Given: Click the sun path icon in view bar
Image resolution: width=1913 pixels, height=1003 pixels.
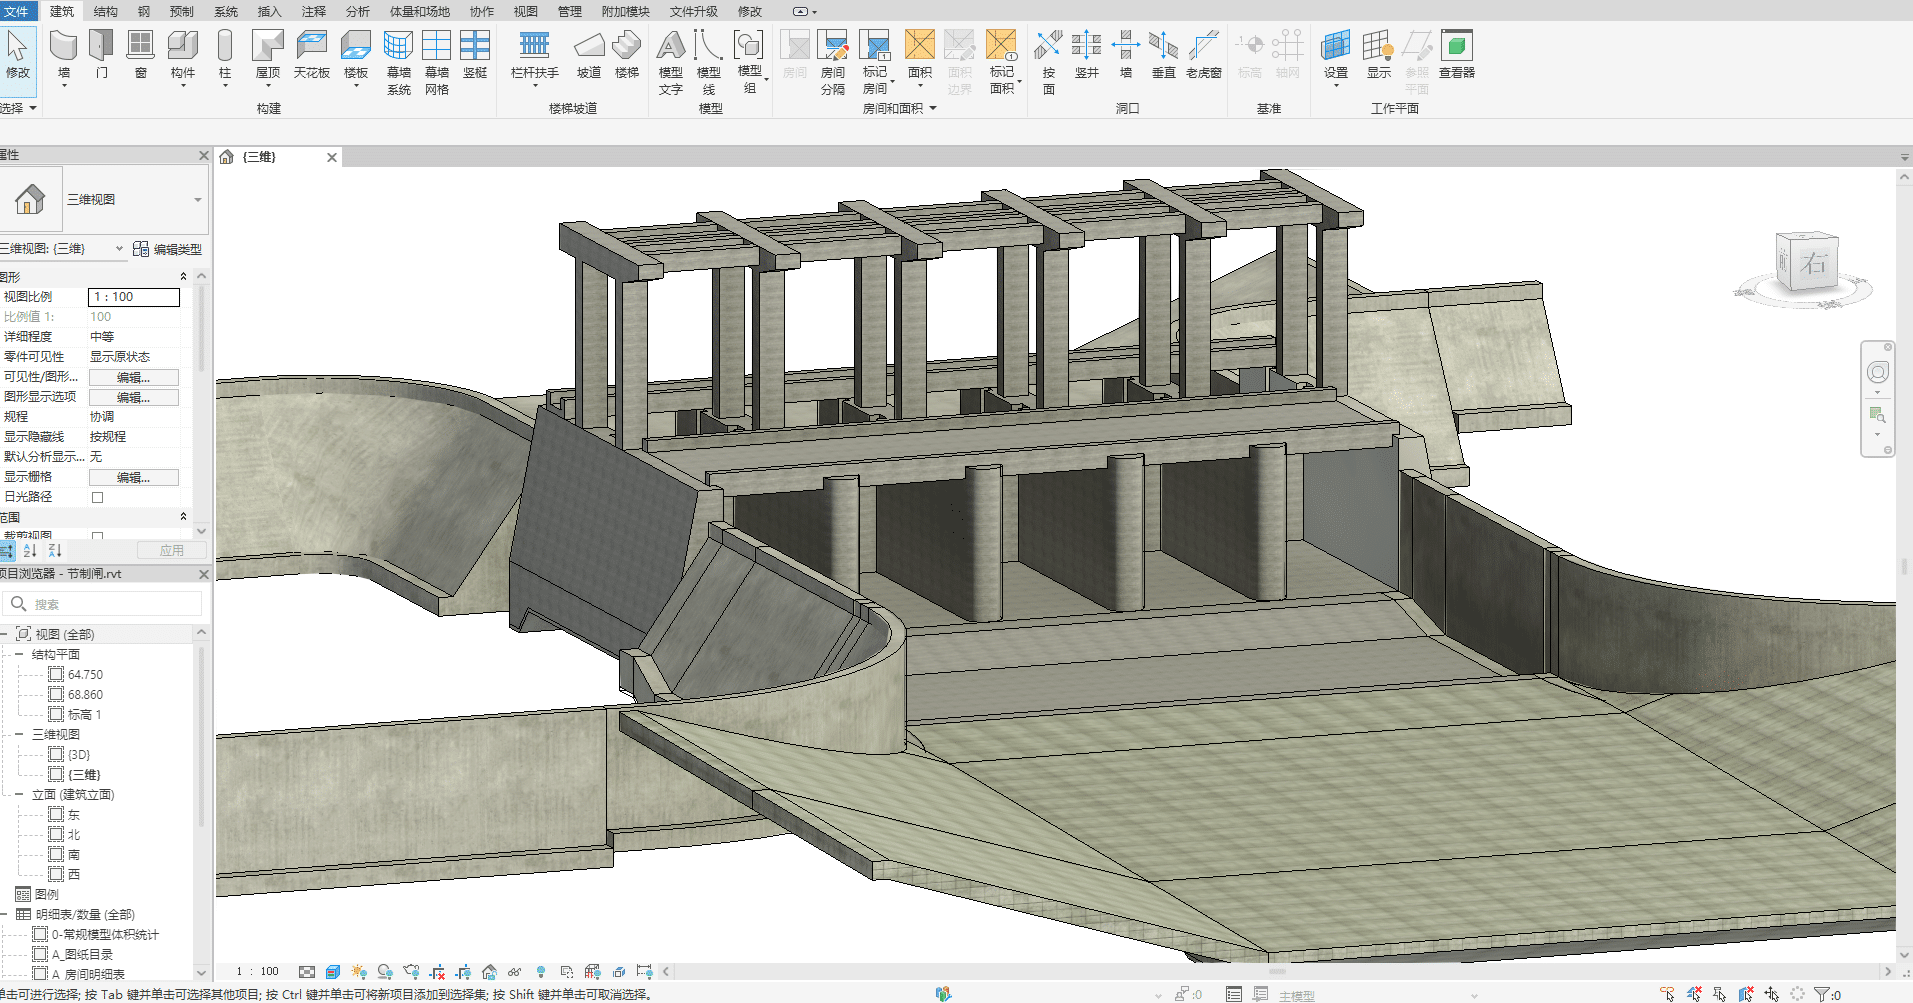Looking at the screenshot, I should 359,972.
